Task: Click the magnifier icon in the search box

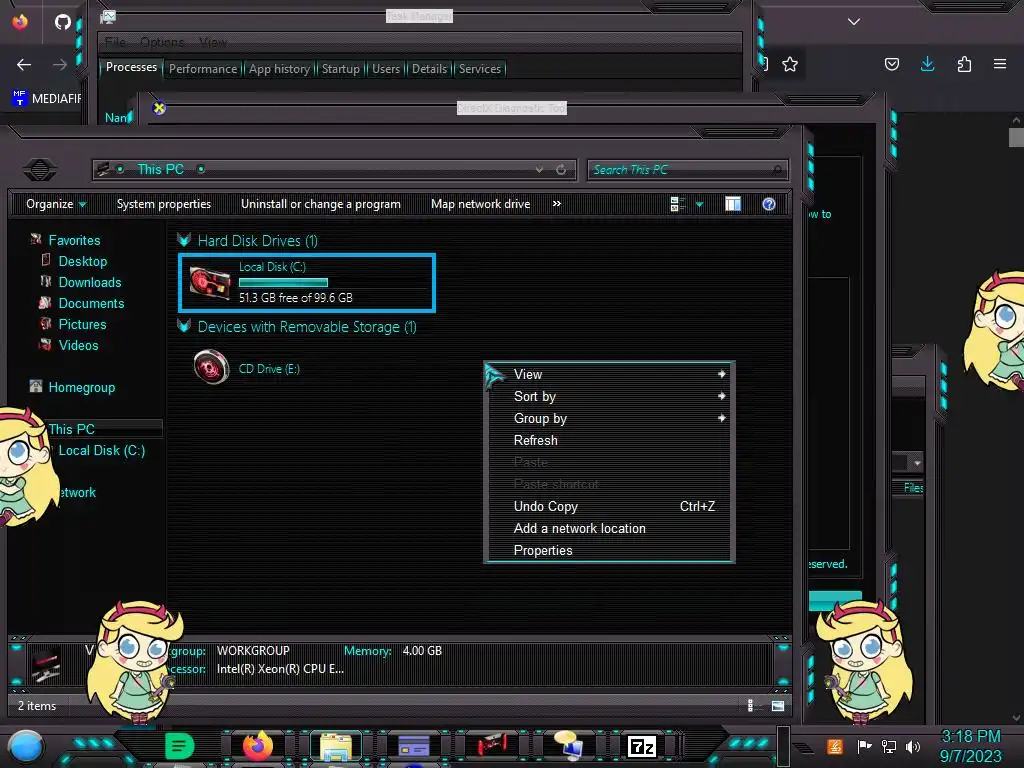Action: [777, 170]
